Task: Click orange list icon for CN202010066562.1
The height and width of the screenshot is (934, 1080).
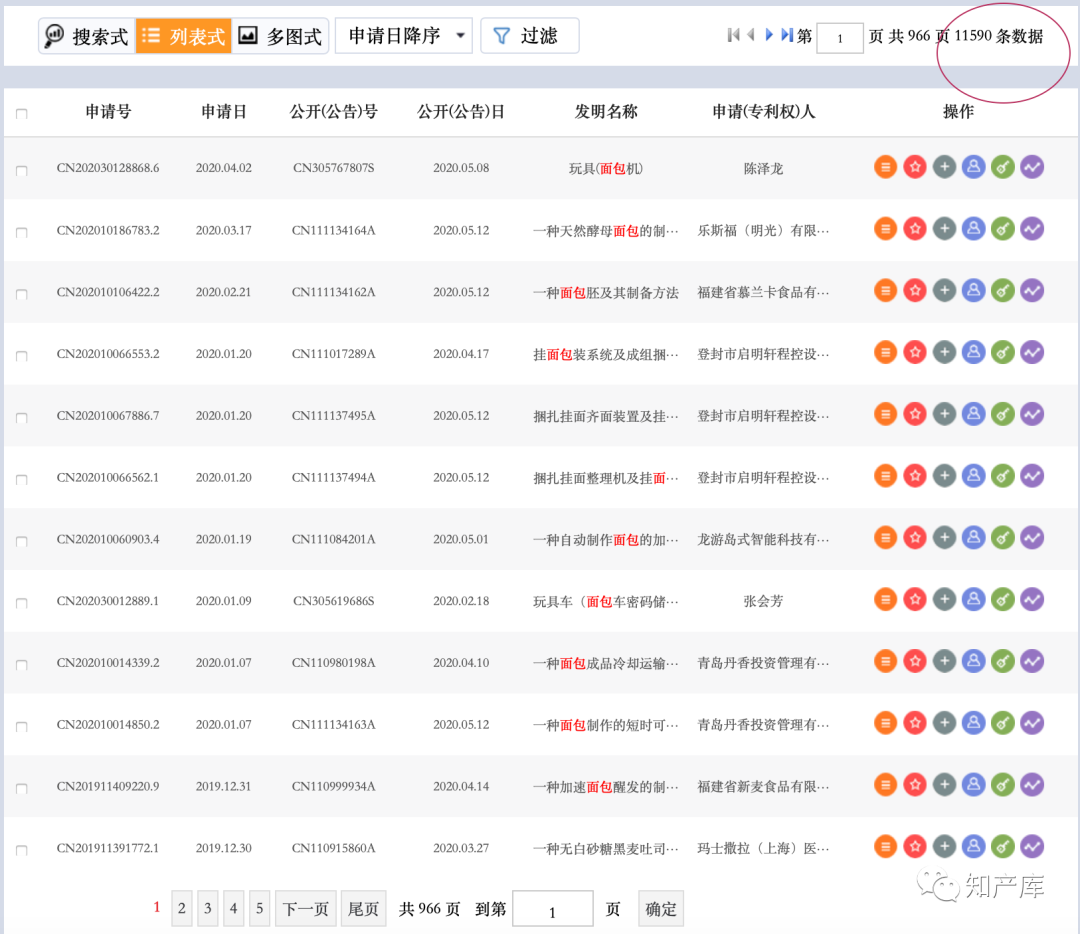Action: click(885, 476)
